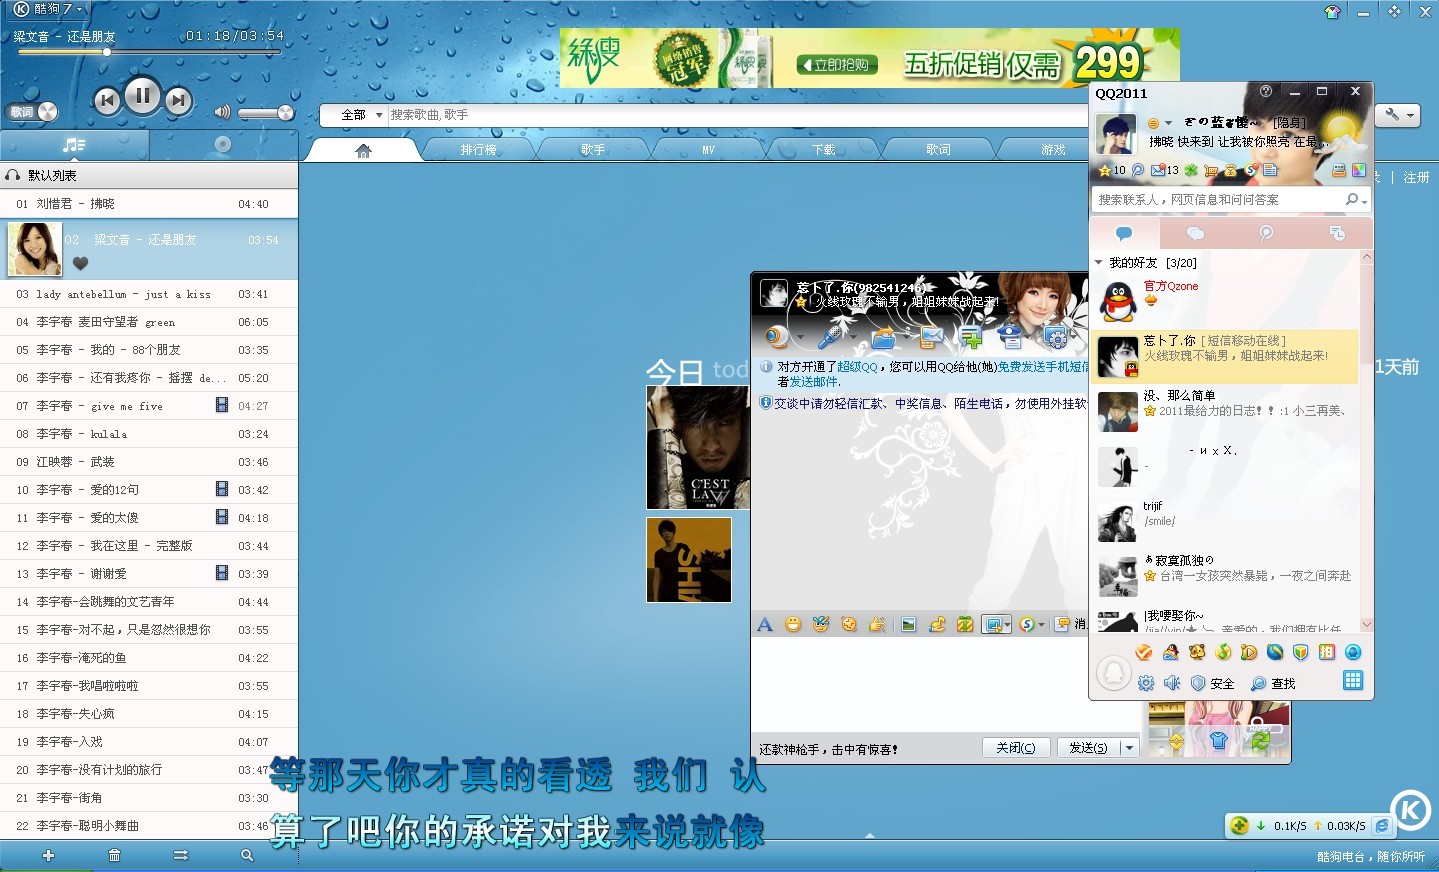The width and height of the screenshot is (1439, 872).
Task: Add songs with playlist plus icon
Action: (x=48, y=855)
